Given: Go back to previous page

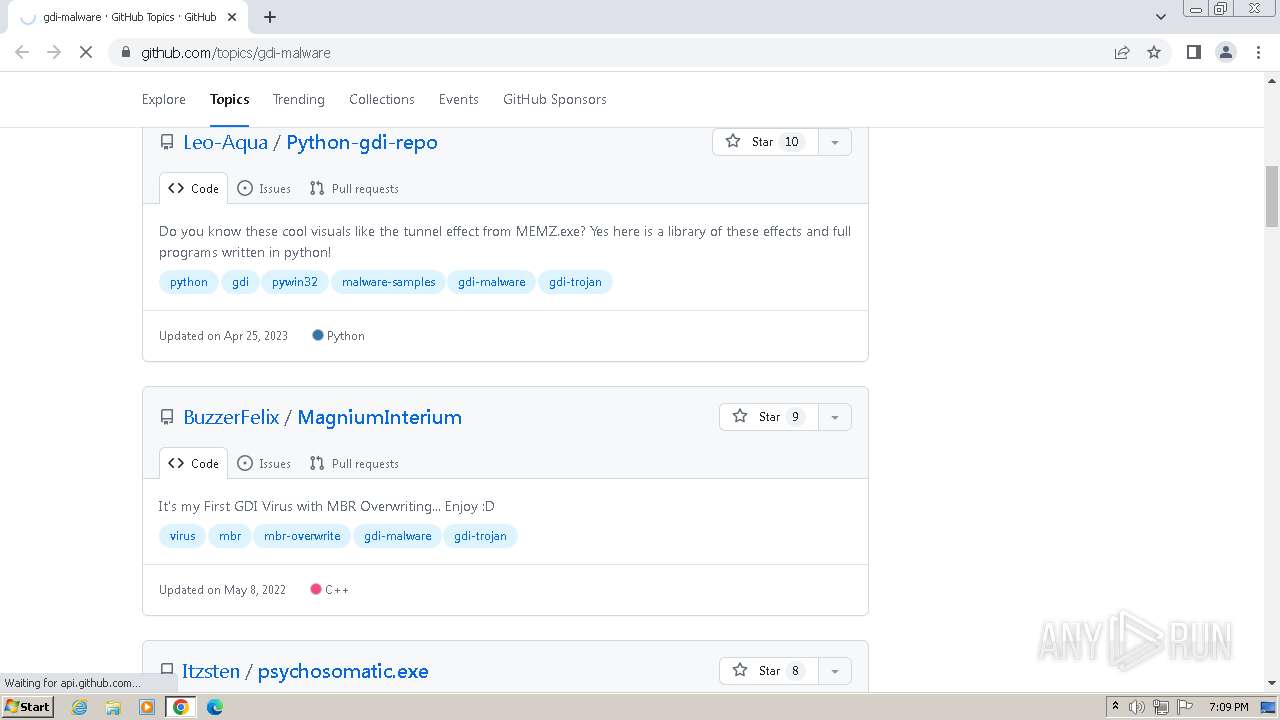Looking at the screenshot, I should [x=22, y=52].
